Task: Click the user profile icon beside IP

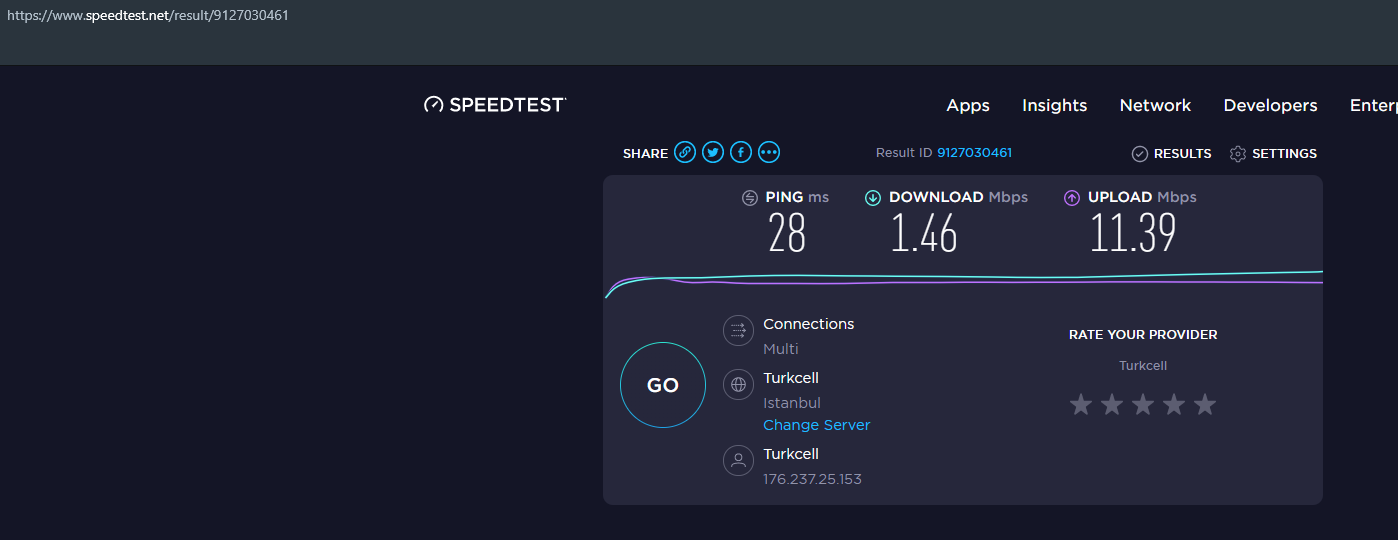Action: tap(738, 460)
